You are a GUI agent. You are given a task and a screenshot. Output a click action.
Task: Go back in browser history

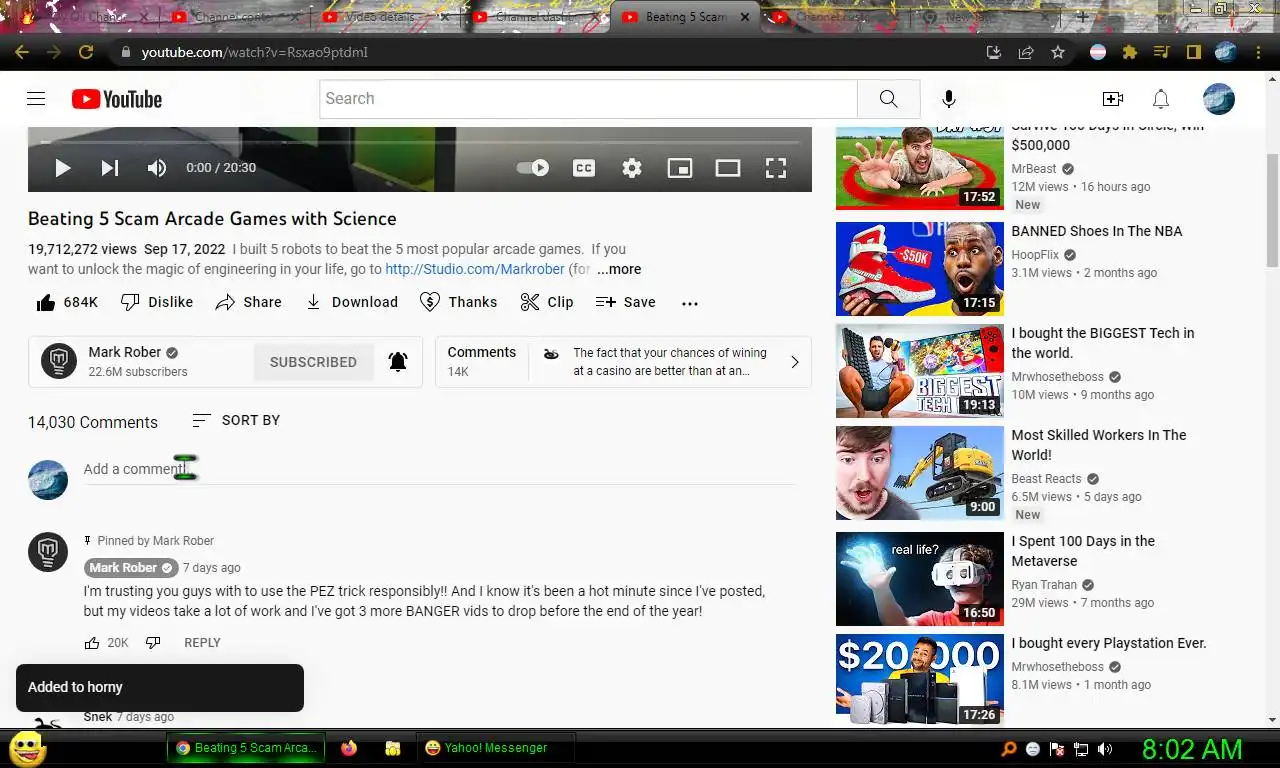pos(22,52)
